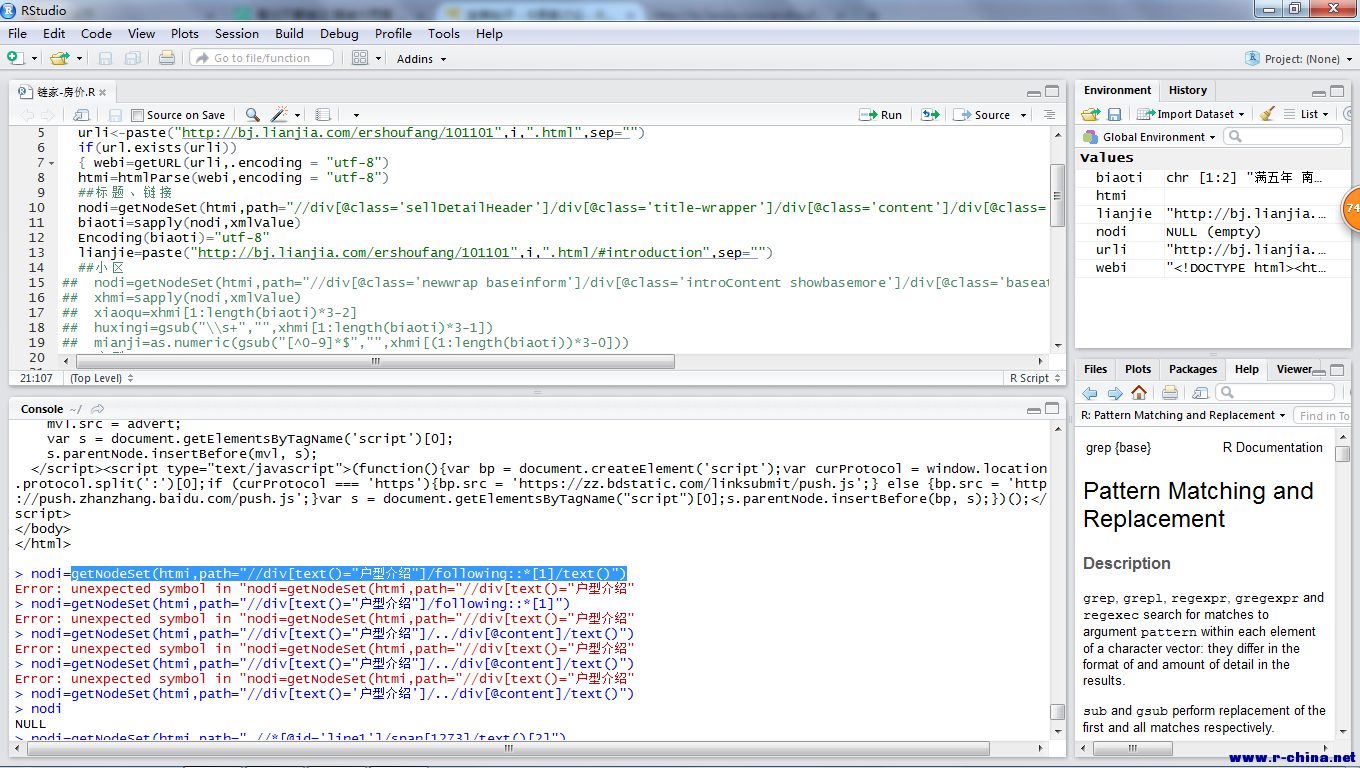This screenshot has width=1360, height=768.
Task: Print the current file from main toolbar
Action: tap(166, 58)
